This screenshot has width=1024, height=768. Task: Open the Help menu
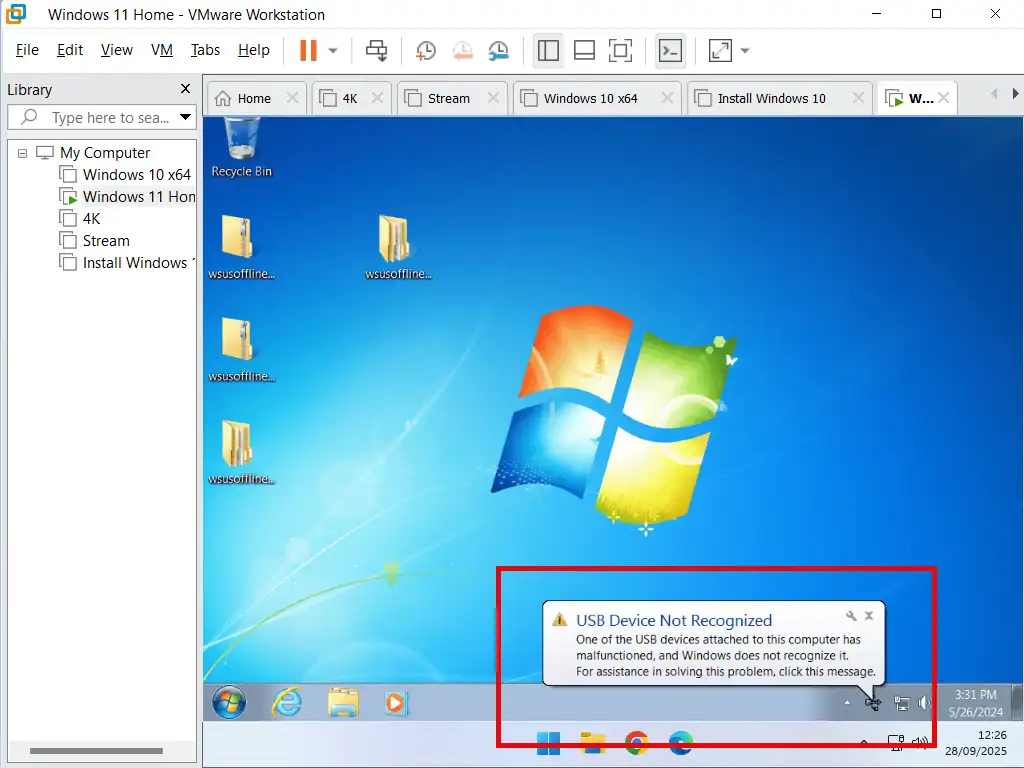point(253,50)
